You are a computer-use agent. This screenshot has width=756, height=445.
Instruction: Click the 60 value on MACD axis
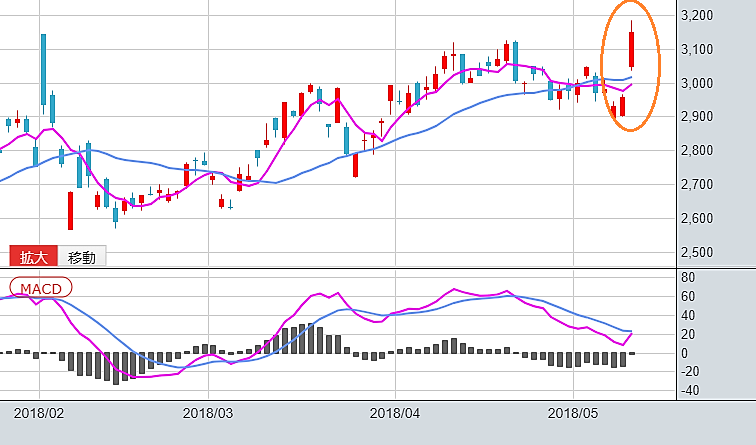point(688,296)
